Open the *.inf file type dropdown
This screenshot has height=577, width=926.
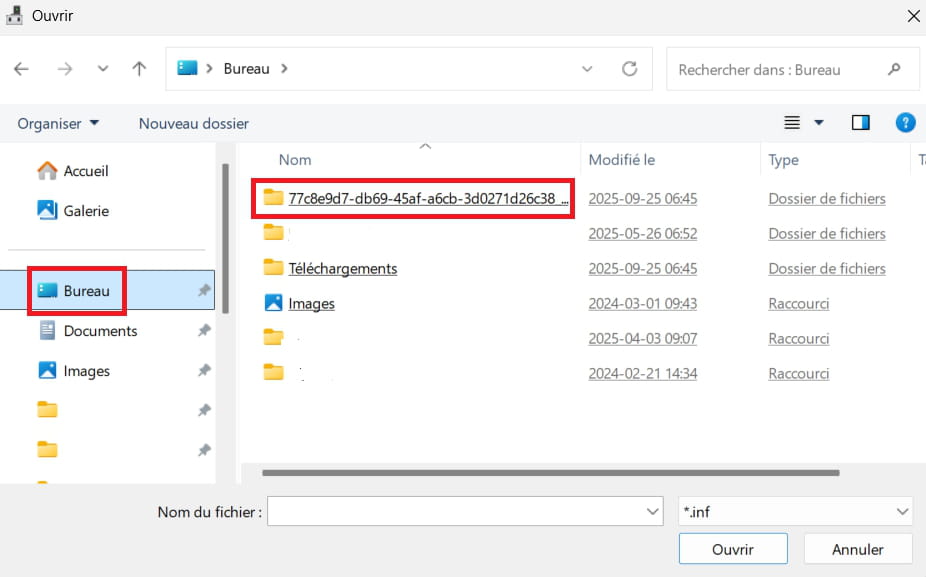795,511
